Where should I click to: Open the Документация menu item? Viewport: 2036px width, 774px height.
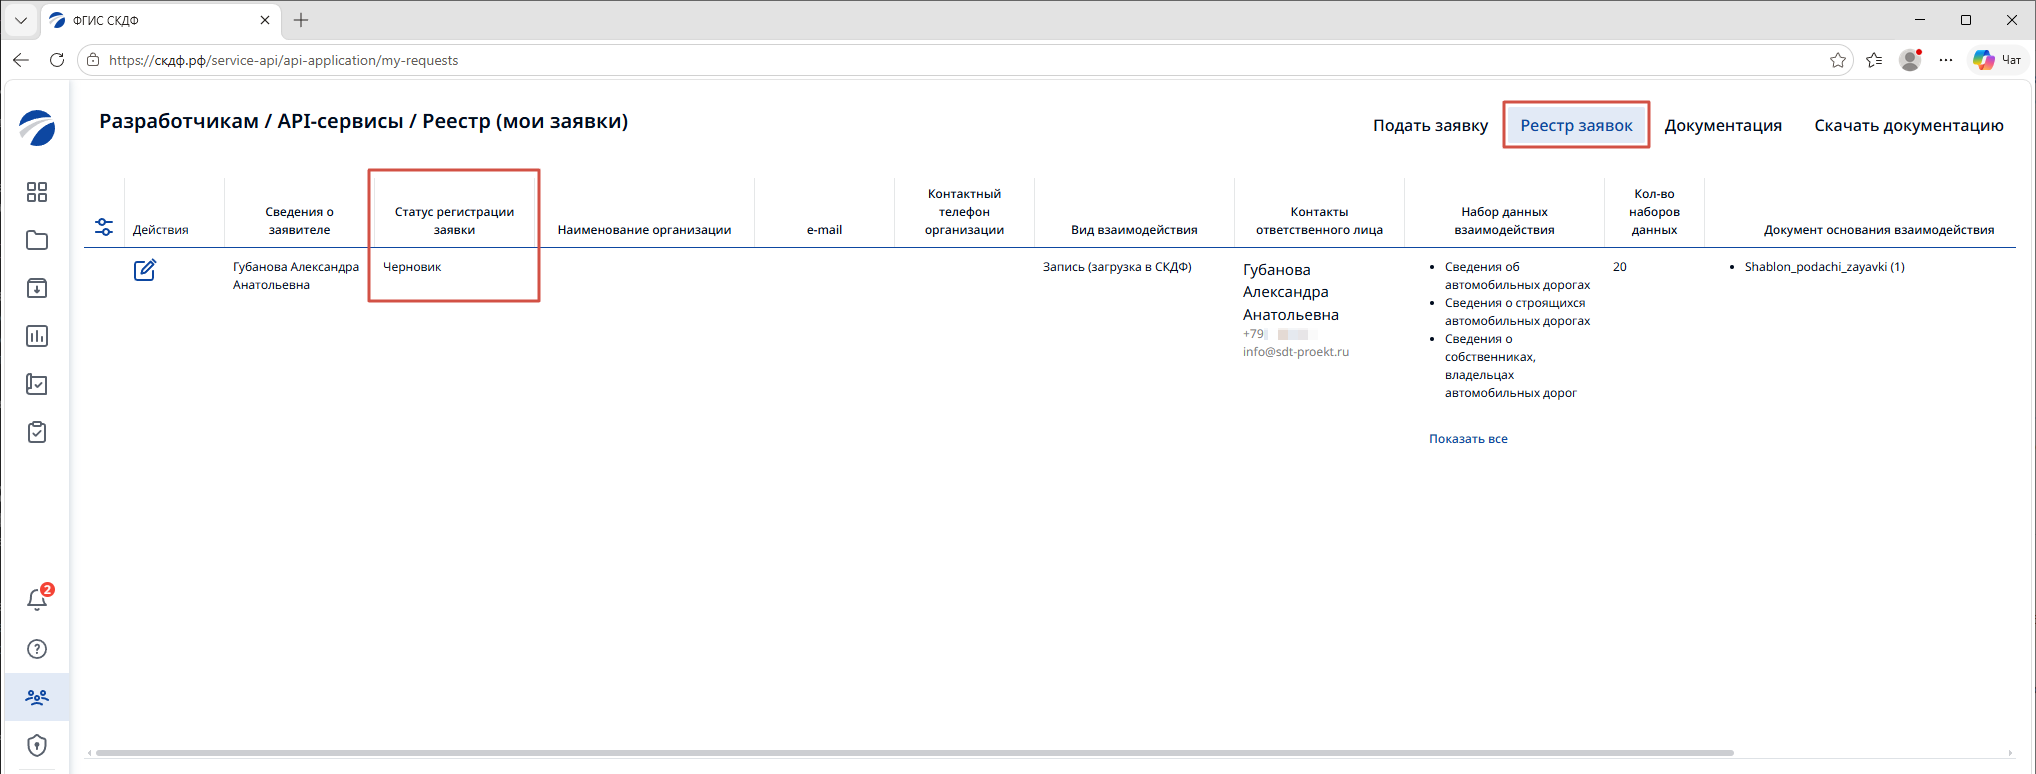[1723, 125]
